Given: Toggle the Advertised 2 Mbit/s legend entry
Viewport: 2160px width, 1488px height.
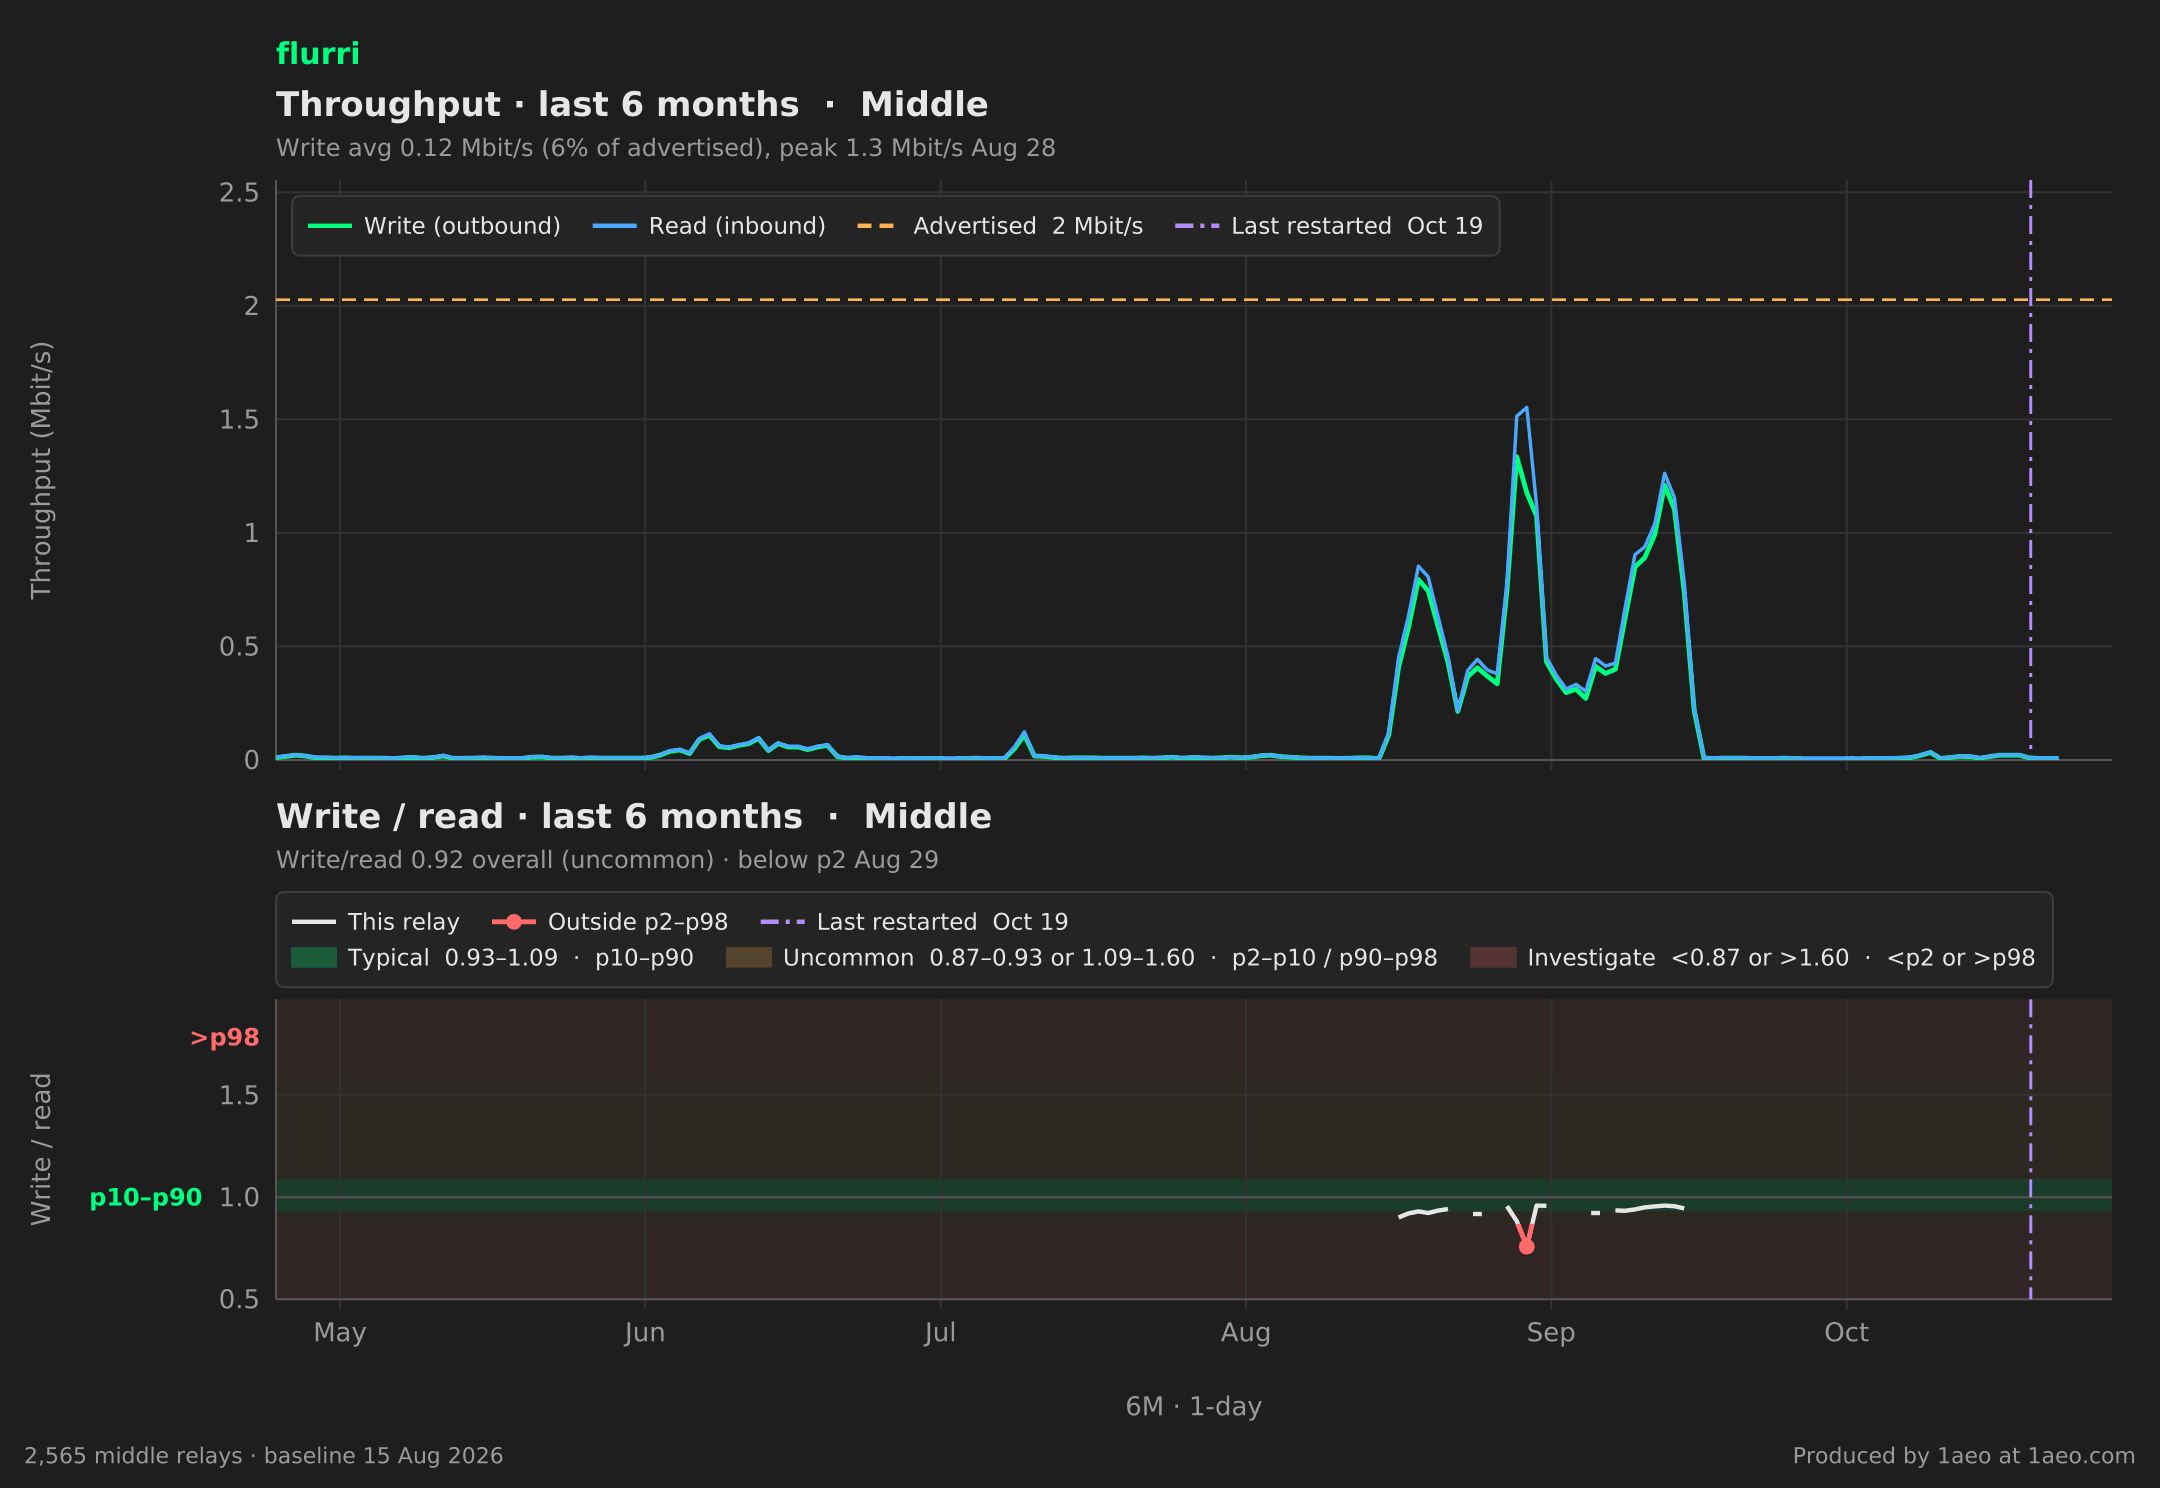Looking at the screenshot, I should 1000,226.
